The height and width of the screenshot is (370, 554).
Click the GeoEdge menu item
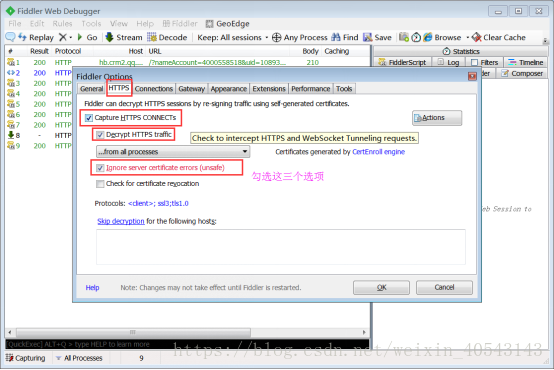tap(228, 24)
